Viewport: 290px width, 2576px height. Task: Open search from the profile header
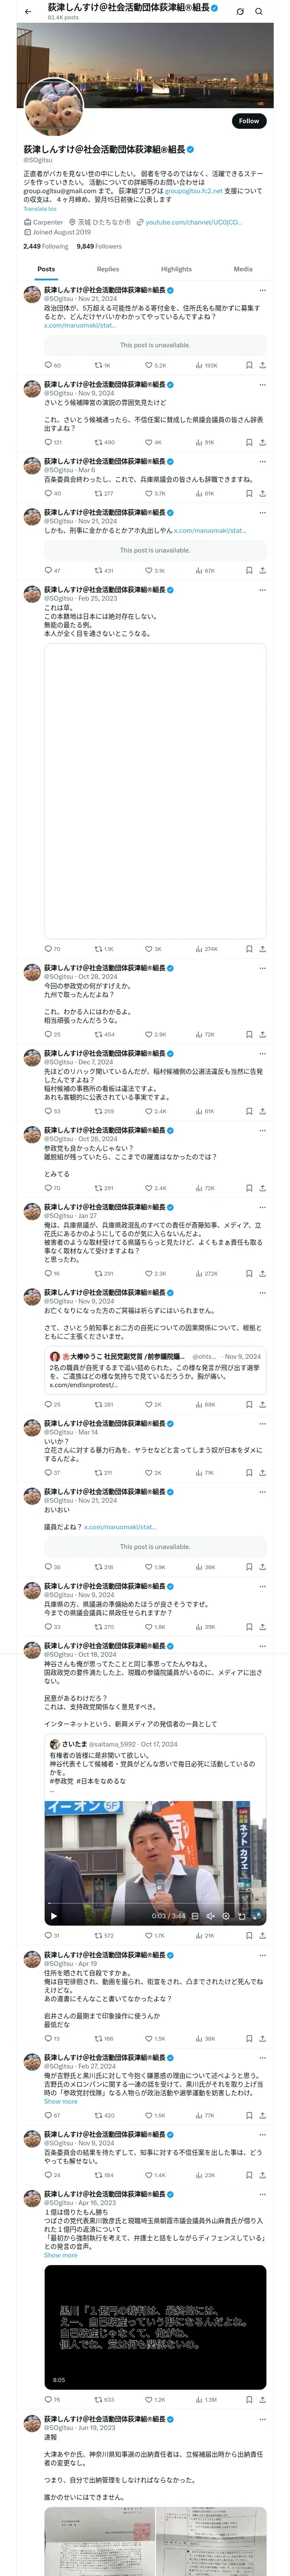click(258, 11)
